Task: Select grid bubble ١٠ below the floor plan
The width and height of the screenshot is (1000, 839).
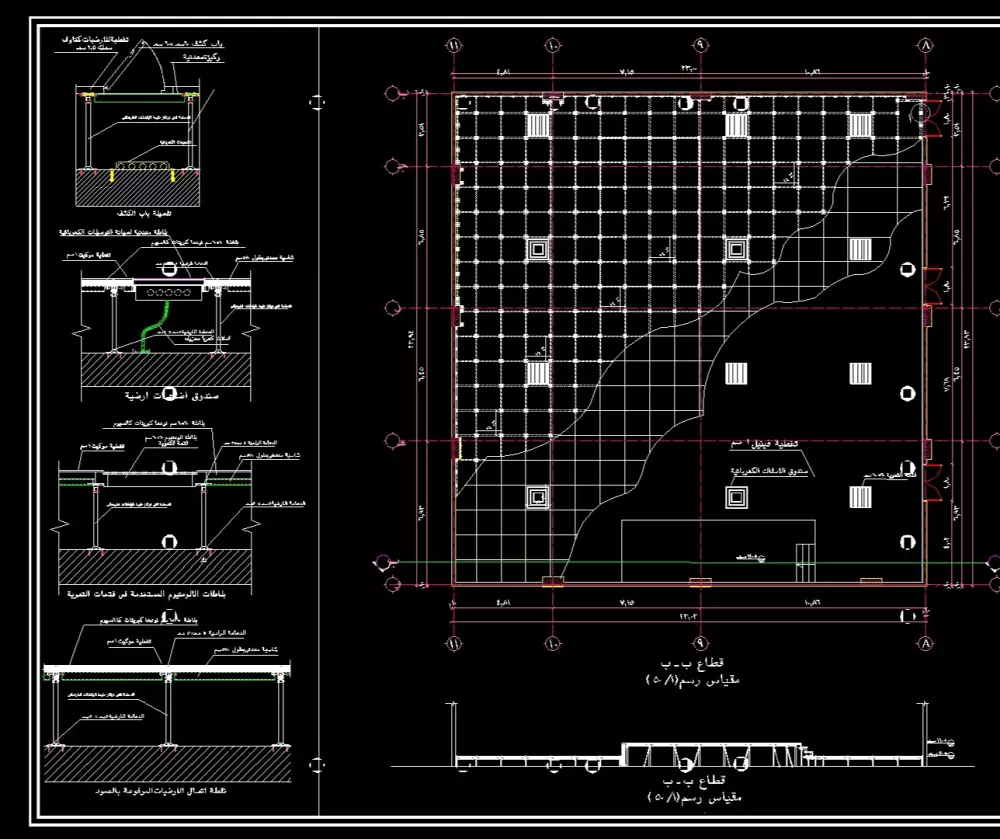Action: tap(553, 643)
